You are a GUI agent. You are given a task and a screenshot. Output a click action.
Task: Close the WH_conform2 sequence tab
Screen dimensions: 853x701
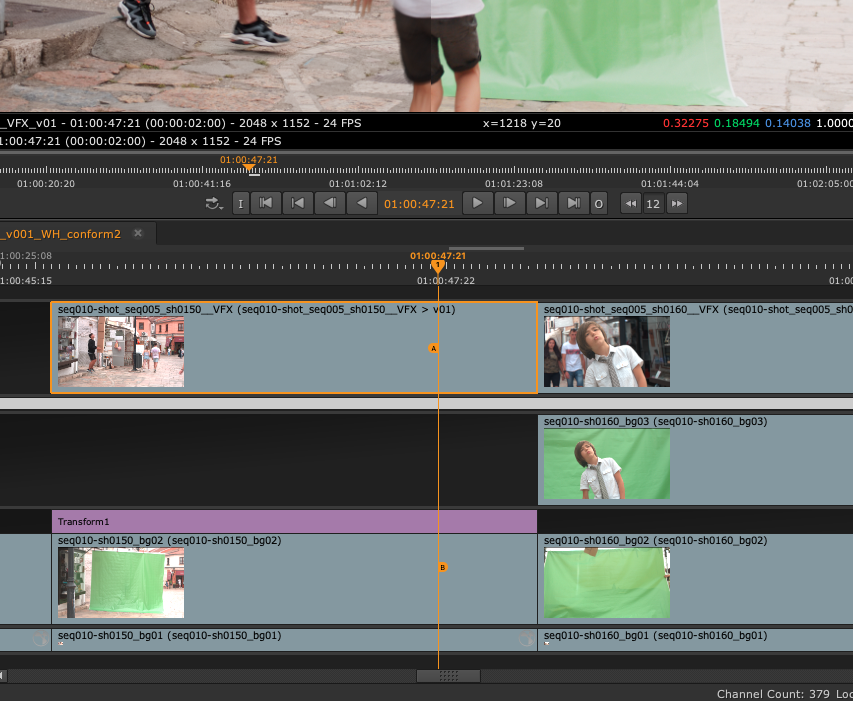pyautogui.click(x=138, y=233)
